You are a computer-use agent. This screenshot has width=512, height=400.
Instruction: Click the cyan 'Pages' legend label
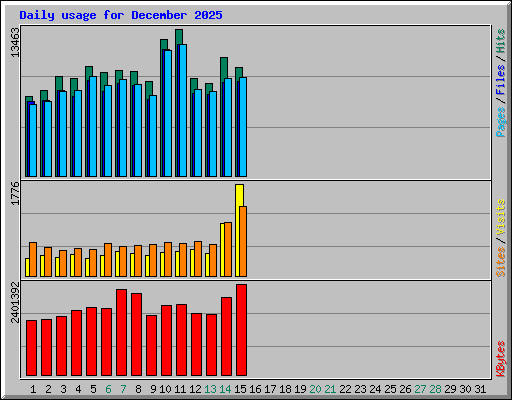(501, 122)
